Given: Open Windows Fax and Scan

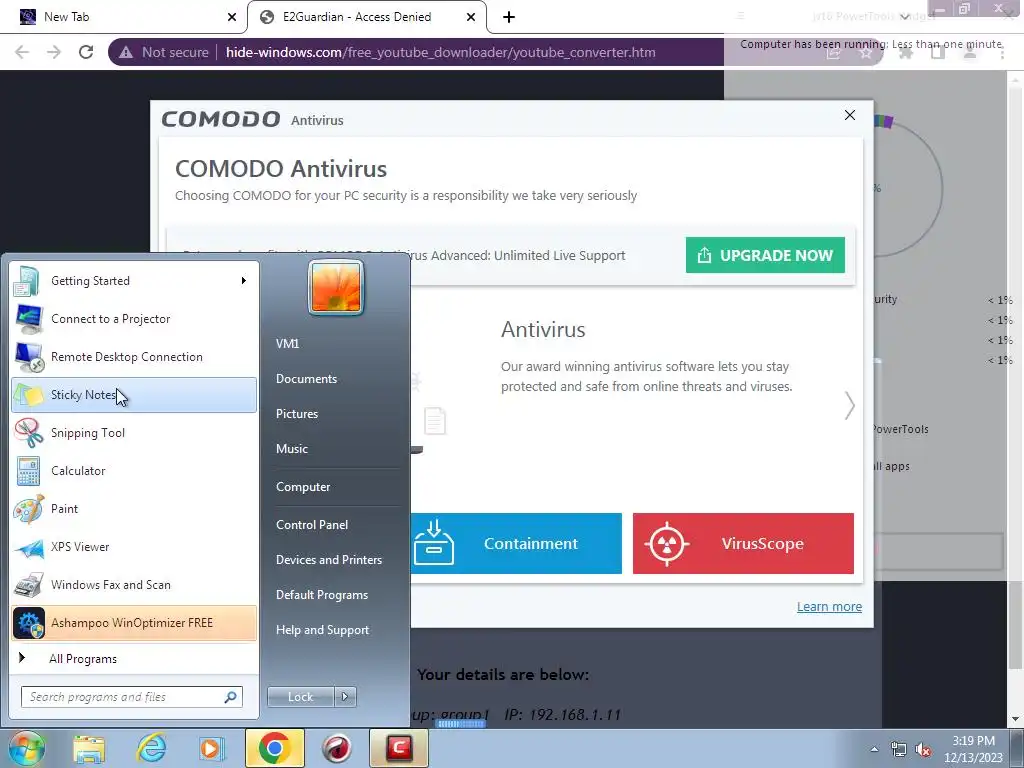Looking at the screenshot, I should click(x=134, y=584).
